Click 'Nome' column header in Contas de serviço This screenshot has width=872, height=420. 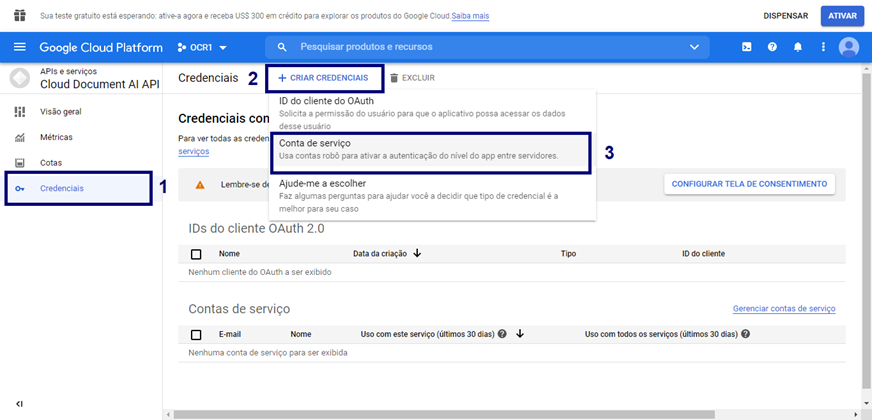click(x=301, y=334)
